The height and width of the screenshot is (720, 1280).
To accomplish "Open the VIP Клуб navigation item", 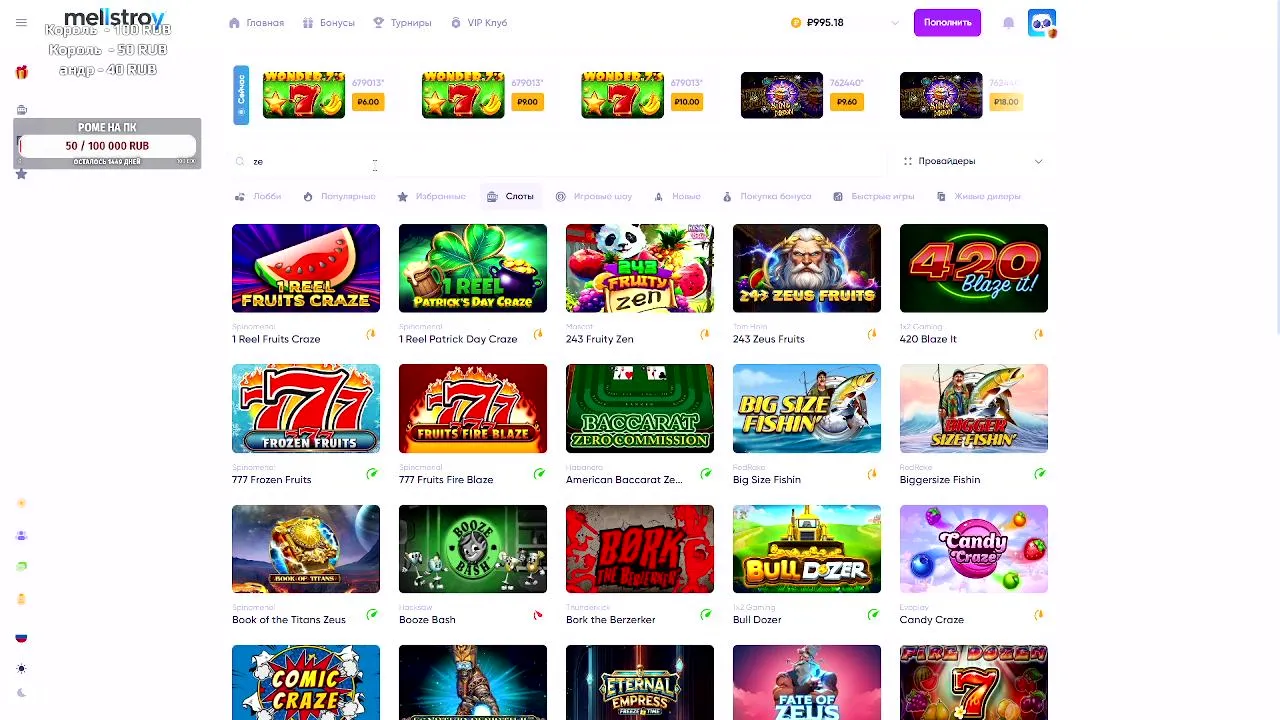I will (x=479, y=22).
